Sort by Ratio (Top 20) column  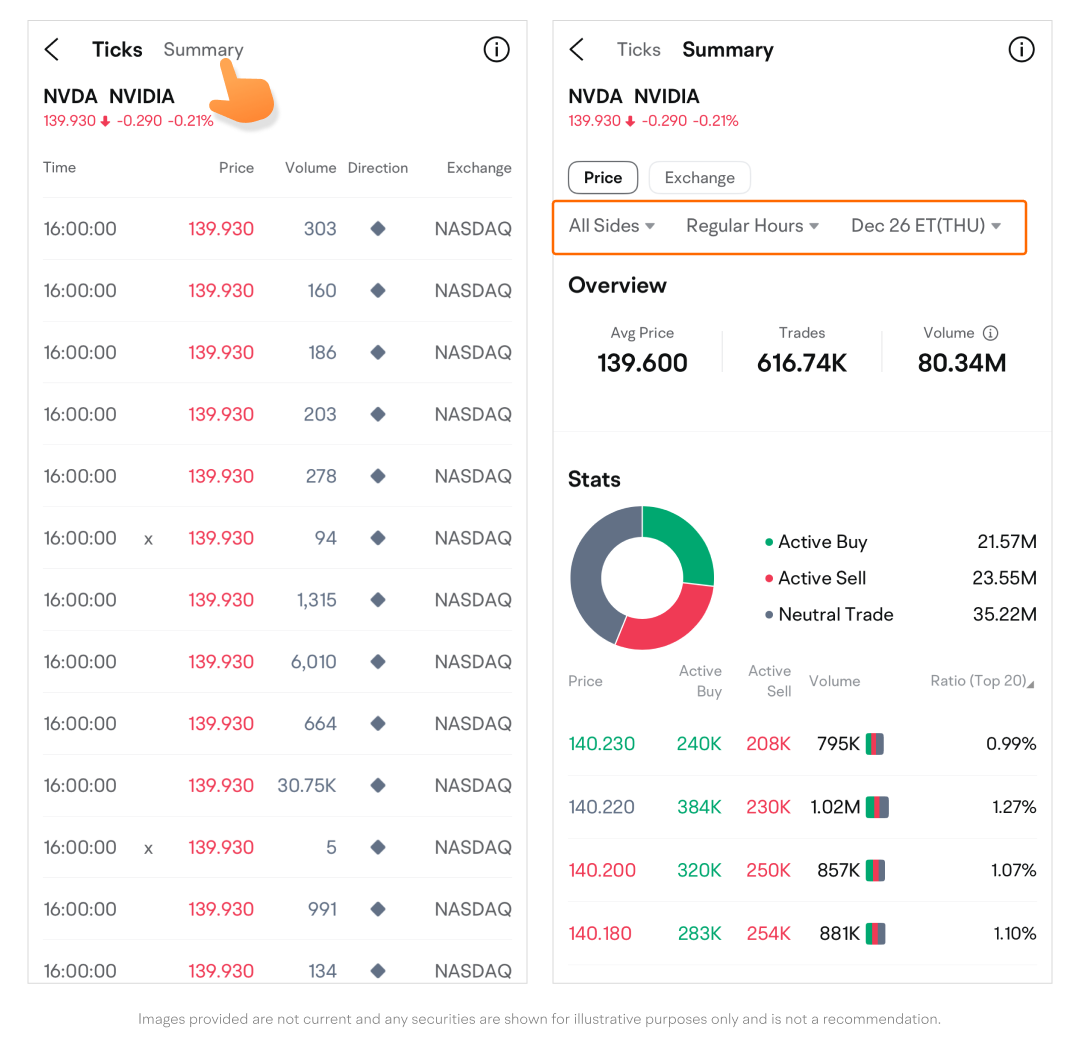point(982,681)
